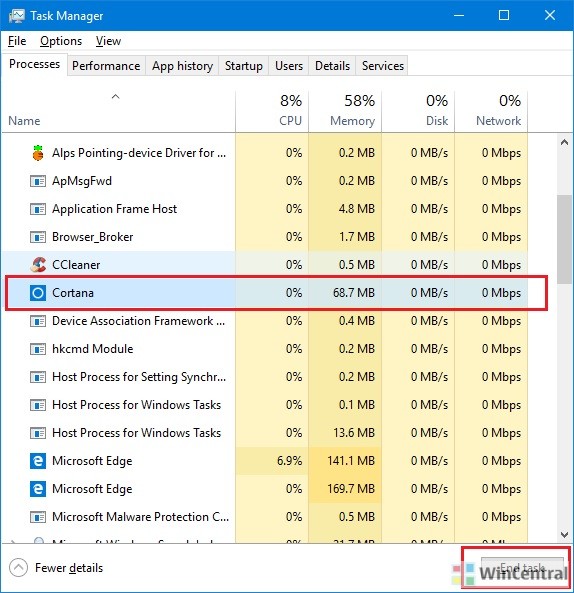Collapse view with Fewer details arrow

[18, 568]
